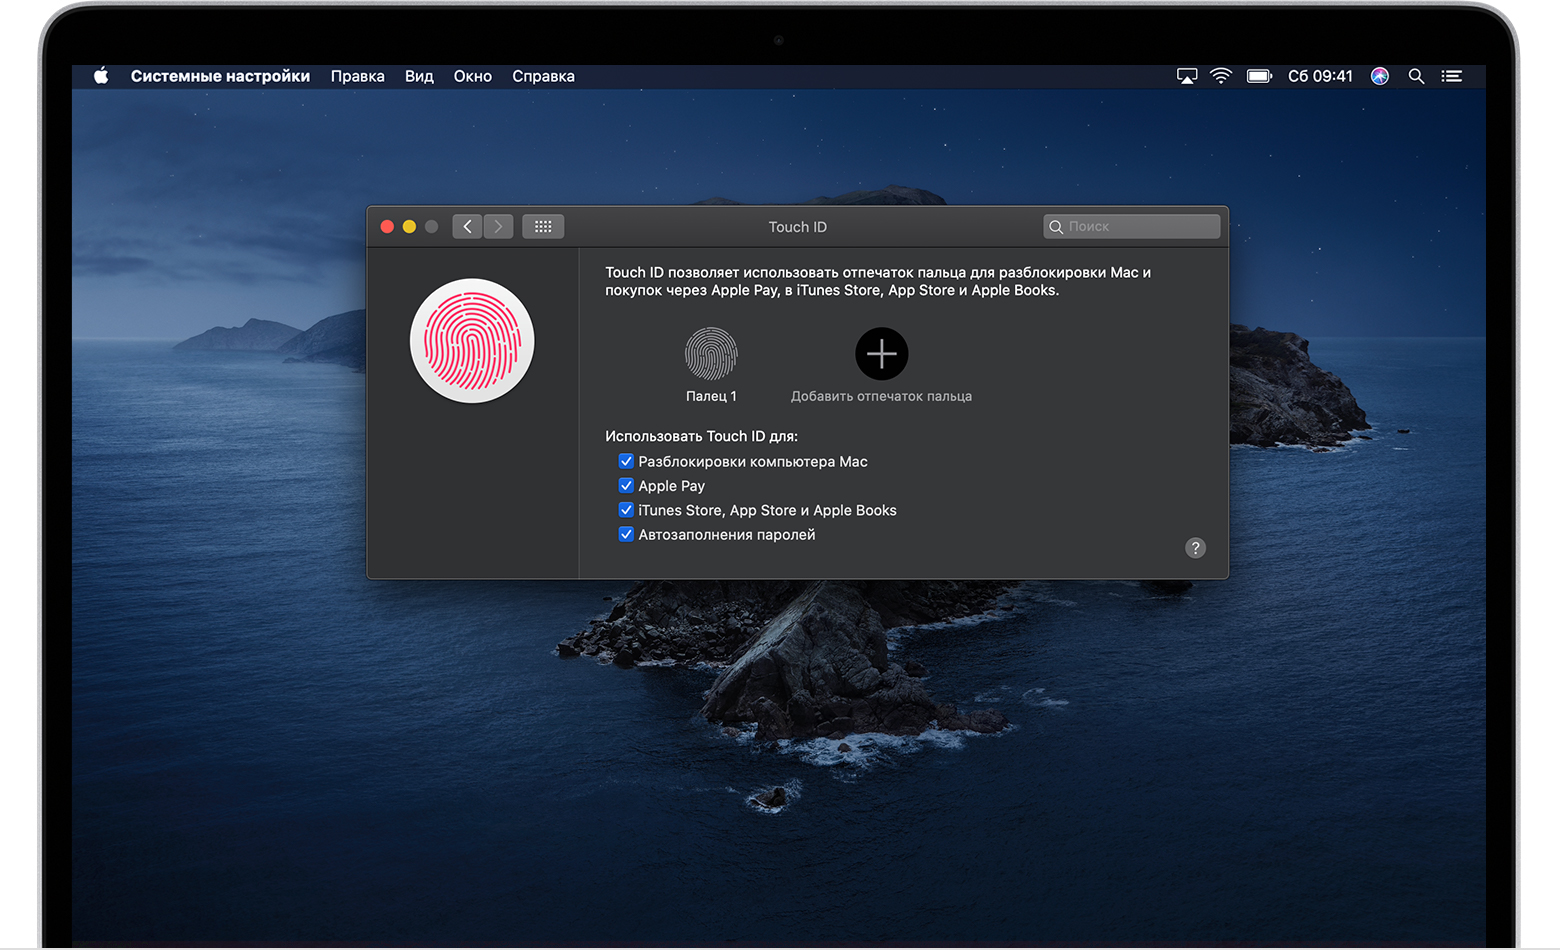The height and width of the screenshot is (950, 1560).
Task: Click the Палец 1 fingerprint icon
Action: tap(711, 354)
